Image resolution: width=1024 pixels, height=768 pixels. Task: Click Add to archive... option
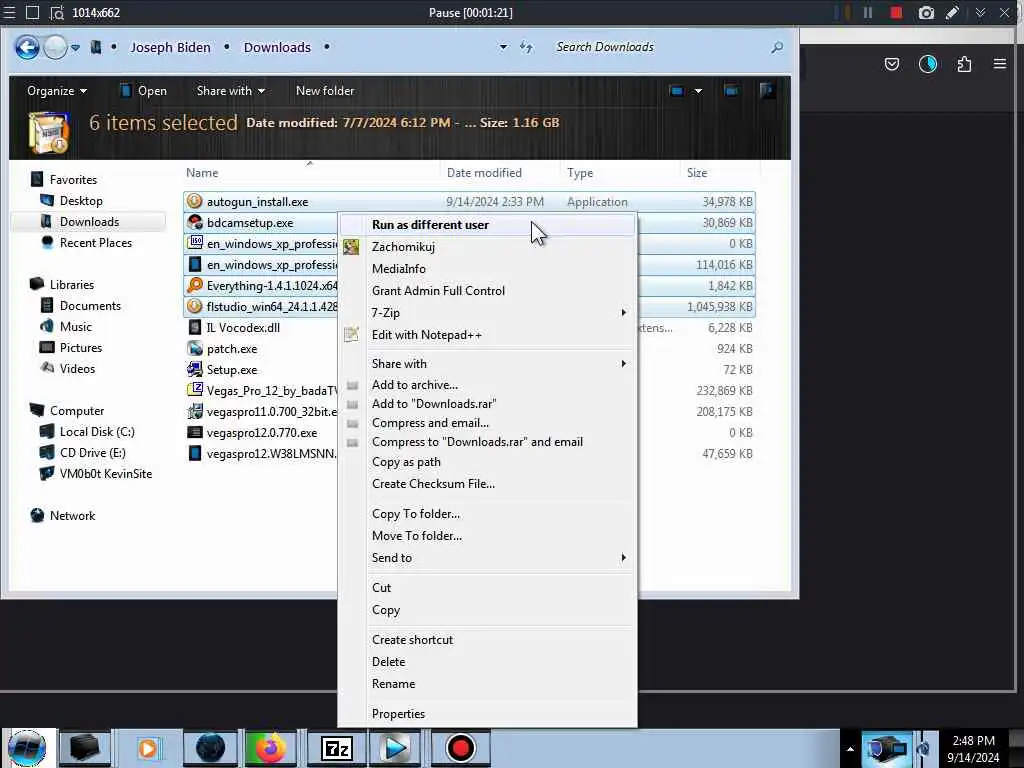(487, 385)
